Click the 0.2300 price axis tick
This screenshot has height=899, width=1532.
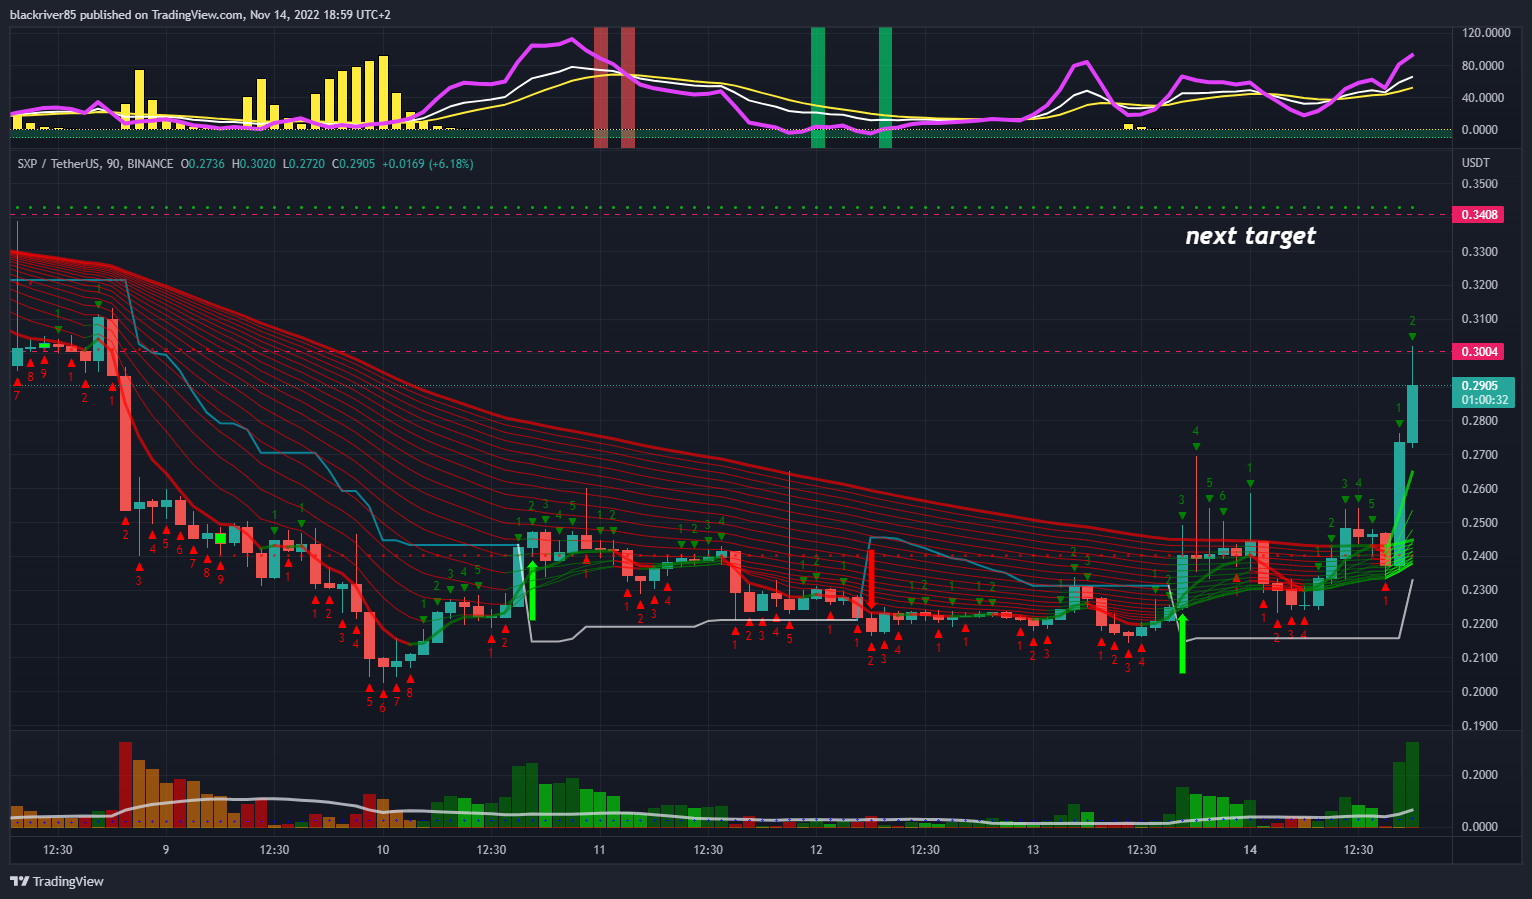pos(1480,591)
